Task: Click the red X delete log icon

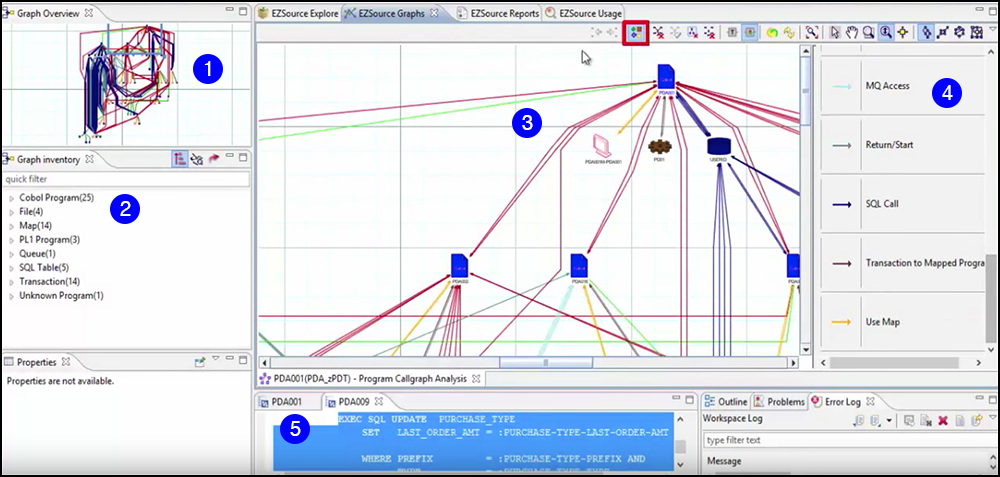Action: 943,420
